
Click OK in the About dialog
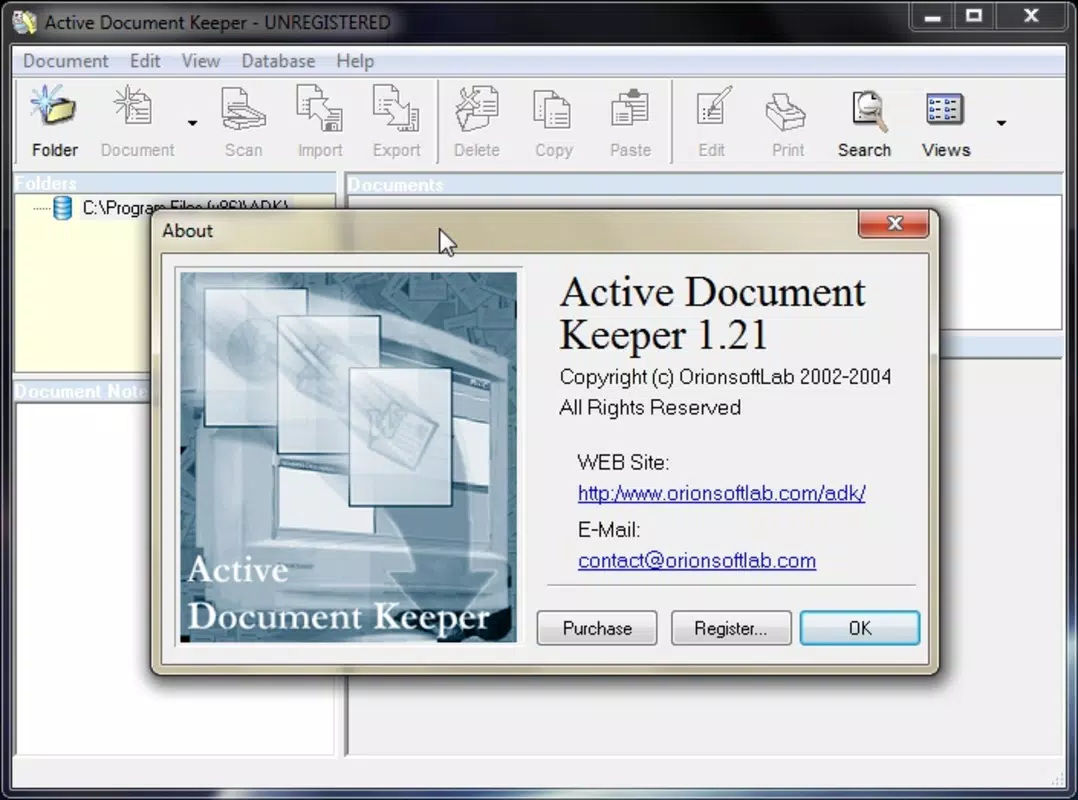[859, 628]
